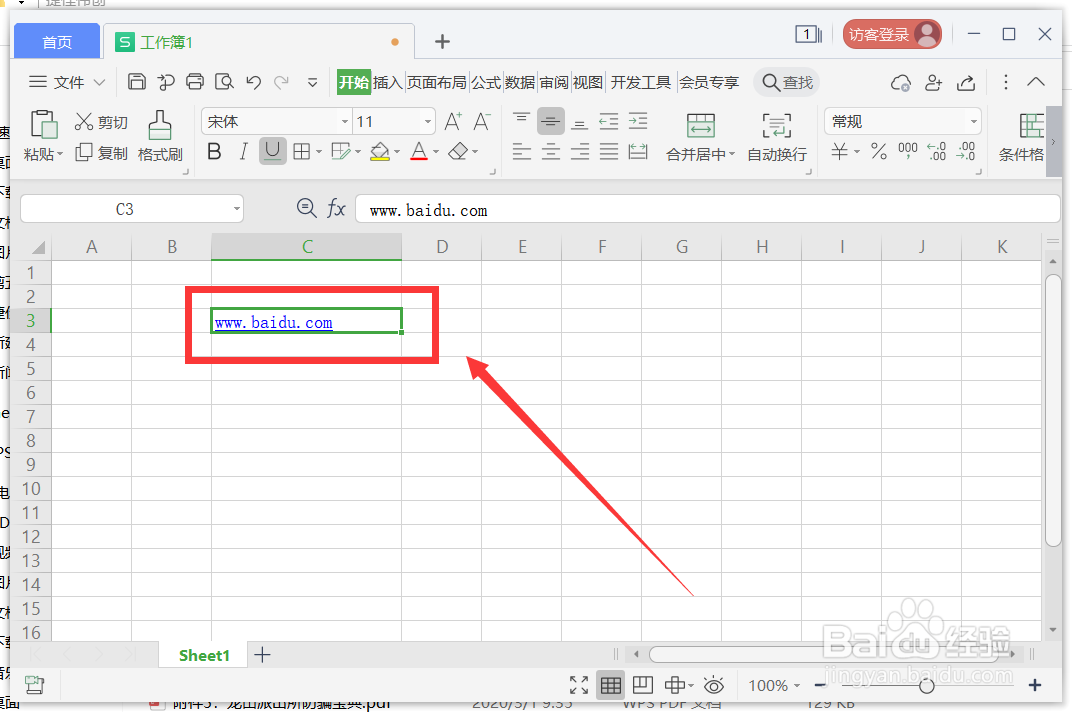
Task: Center text horizontally
Action: (550, 151)
